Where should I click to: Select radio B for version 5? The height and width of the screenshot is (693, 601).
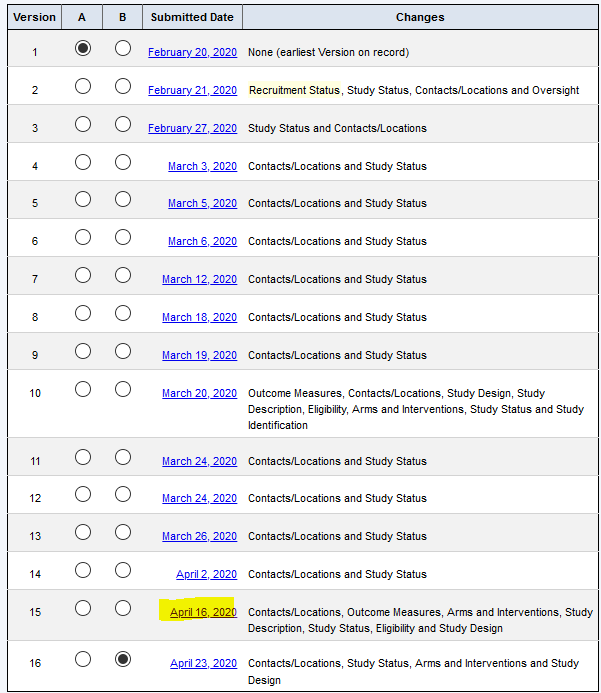coord(122,199)
